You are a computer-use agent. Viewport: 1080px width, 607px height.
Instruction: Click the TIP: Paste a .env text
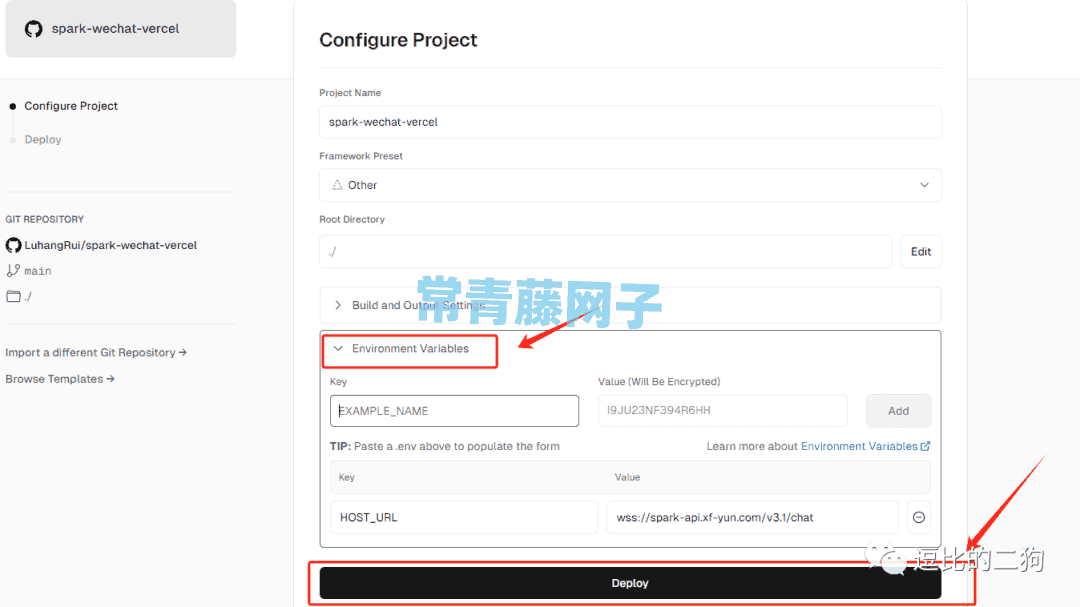[x=445, y=446]
